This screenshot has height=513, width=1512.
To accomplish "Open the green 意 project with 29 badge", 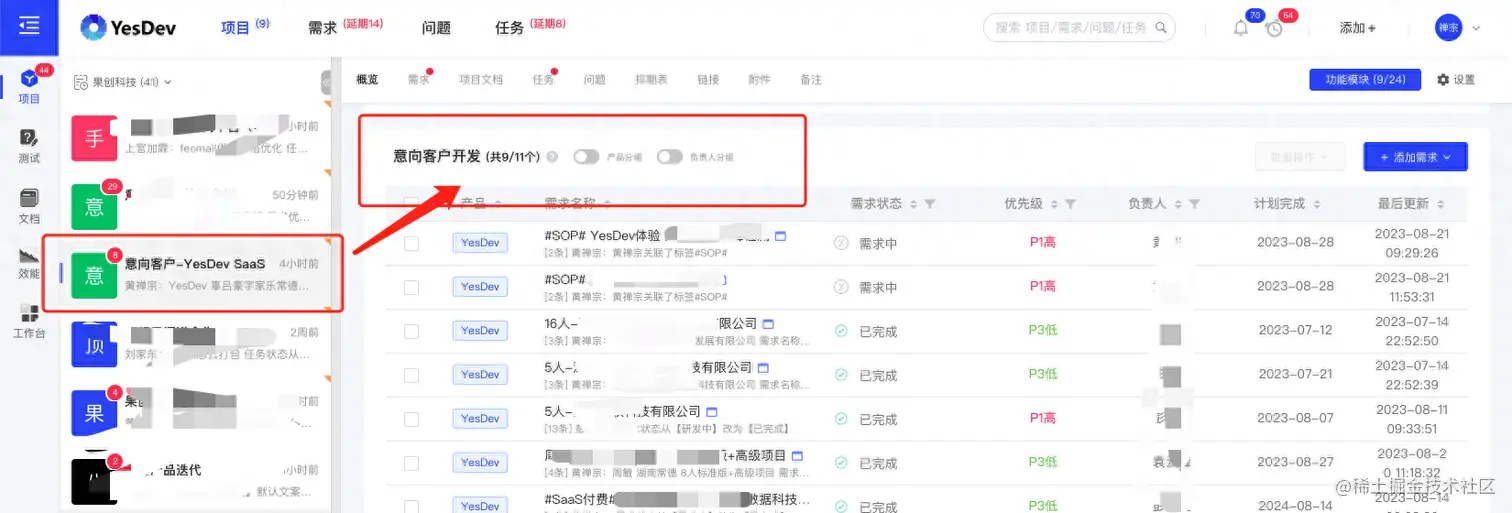I will [x=194, y=205].
